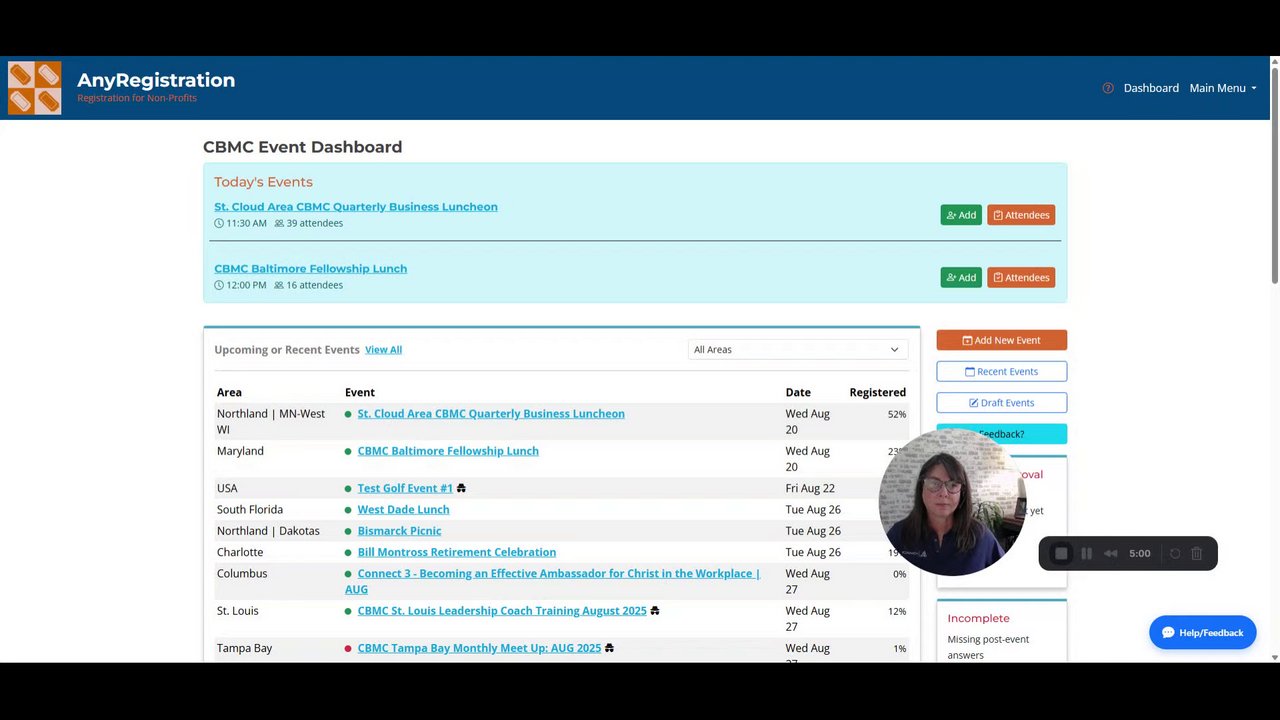Open the Main Menu dropdown
Image resolution: width=1280 pixels, height=720 pixels.
click(1222, 88)
